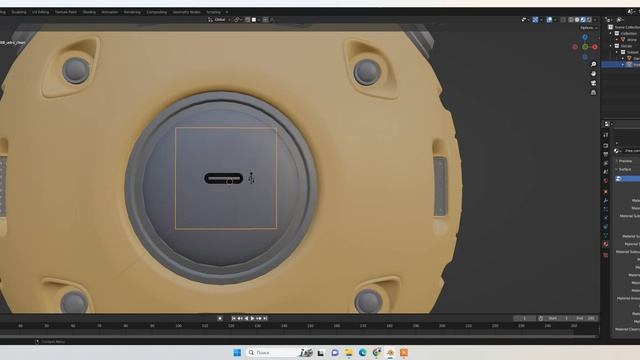Click the bright red X axis on gizmo
Image resolution: width=640 pixels, height=360 pixels.
pyautogui.click(x=595, y=47)
